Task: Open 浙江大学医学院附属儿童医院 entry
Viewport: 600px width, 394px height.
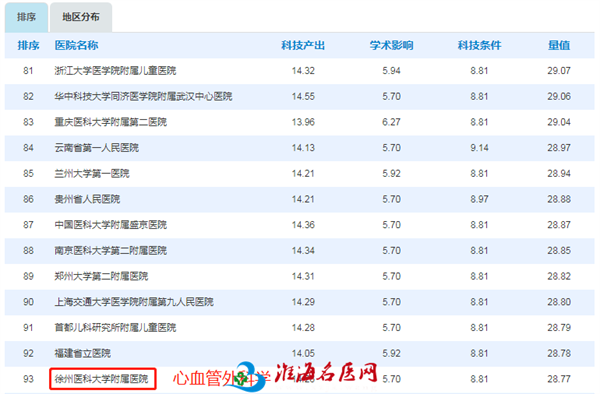Action: point(115,71)
